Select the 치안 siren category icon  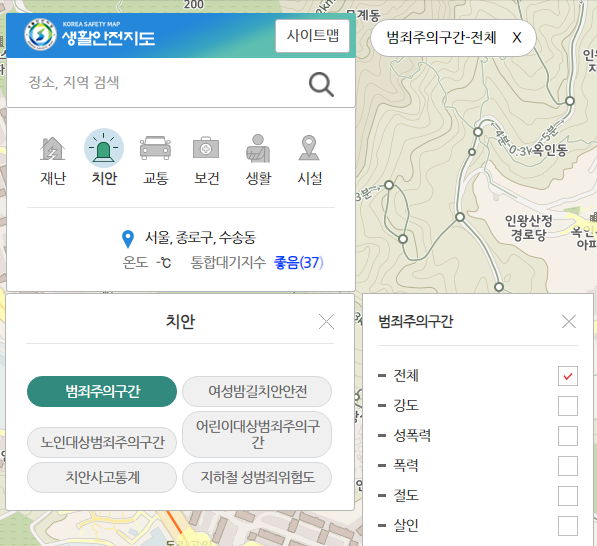point(104,148)
